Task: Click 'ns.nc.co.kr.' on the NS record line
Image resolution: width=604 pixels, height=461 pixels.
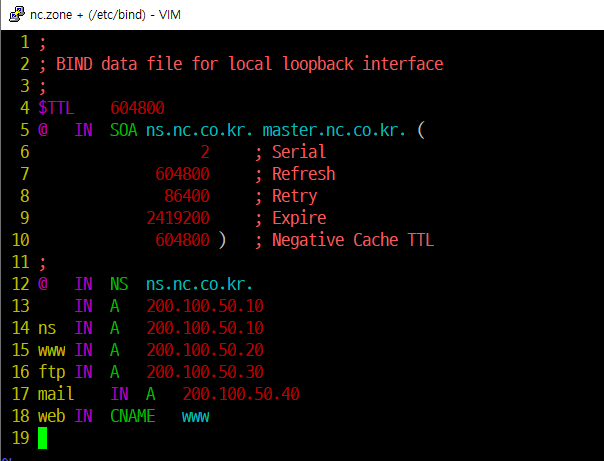Action: (200, 284)
